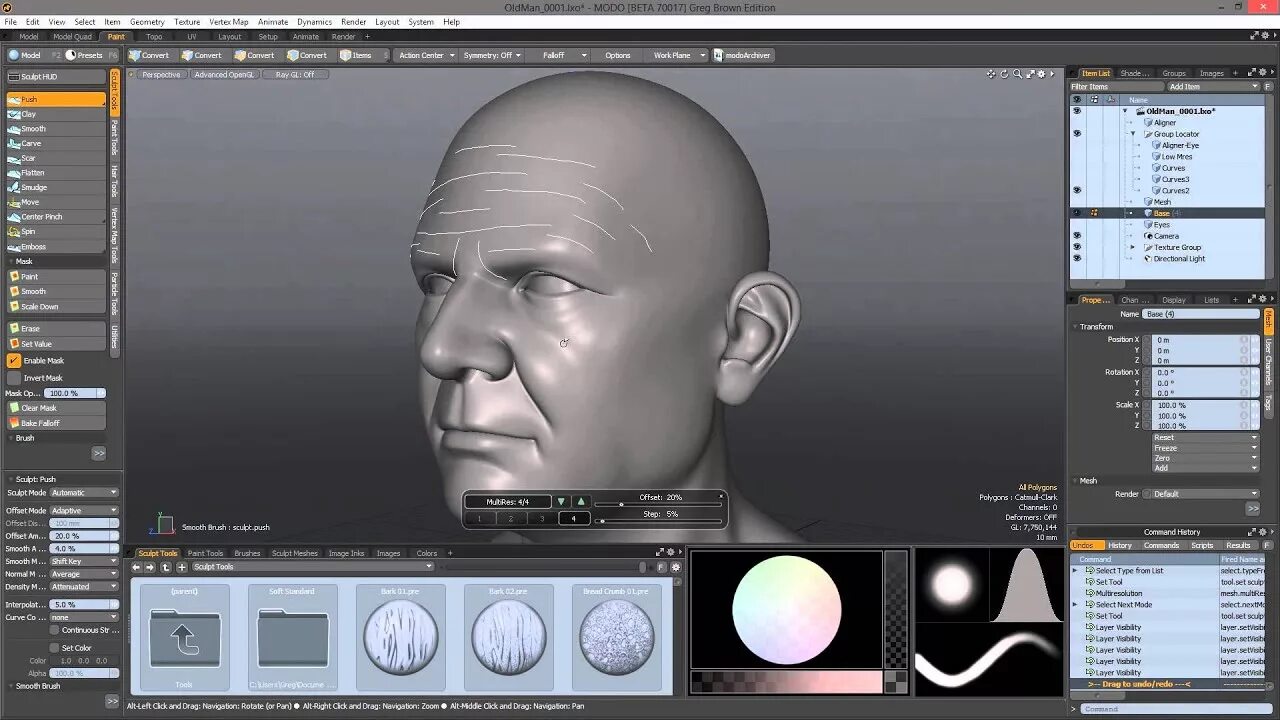Screen dimensions: 1280x720
Task: Decrease MultiRes level with down arrow
Action: pyautogui.click(x=561, y=501)
